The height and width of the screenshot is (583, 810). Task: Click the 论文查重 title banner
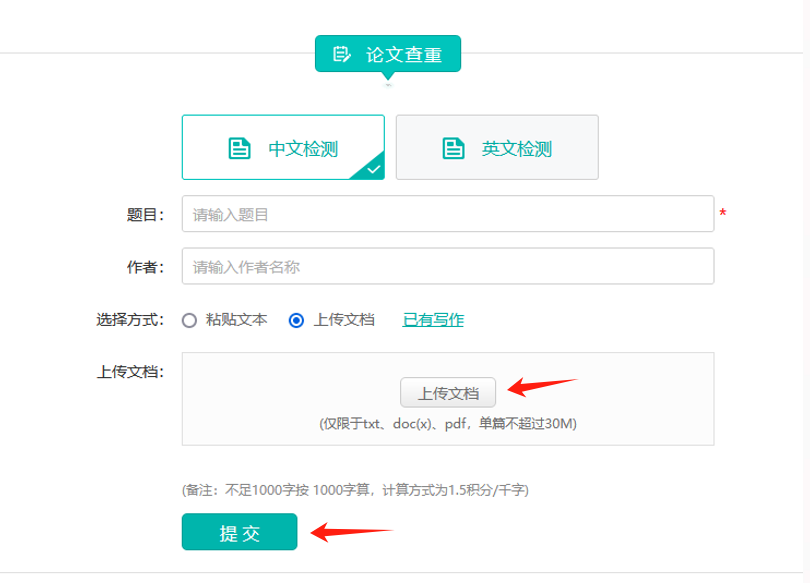tap(388, 54)
